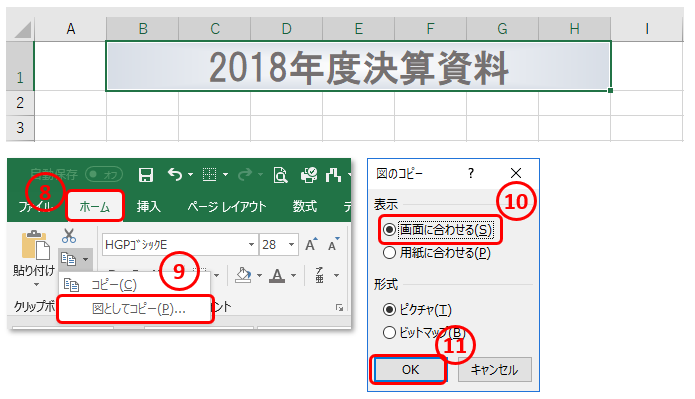
Task: Select column E header
Action: (359, 29)
